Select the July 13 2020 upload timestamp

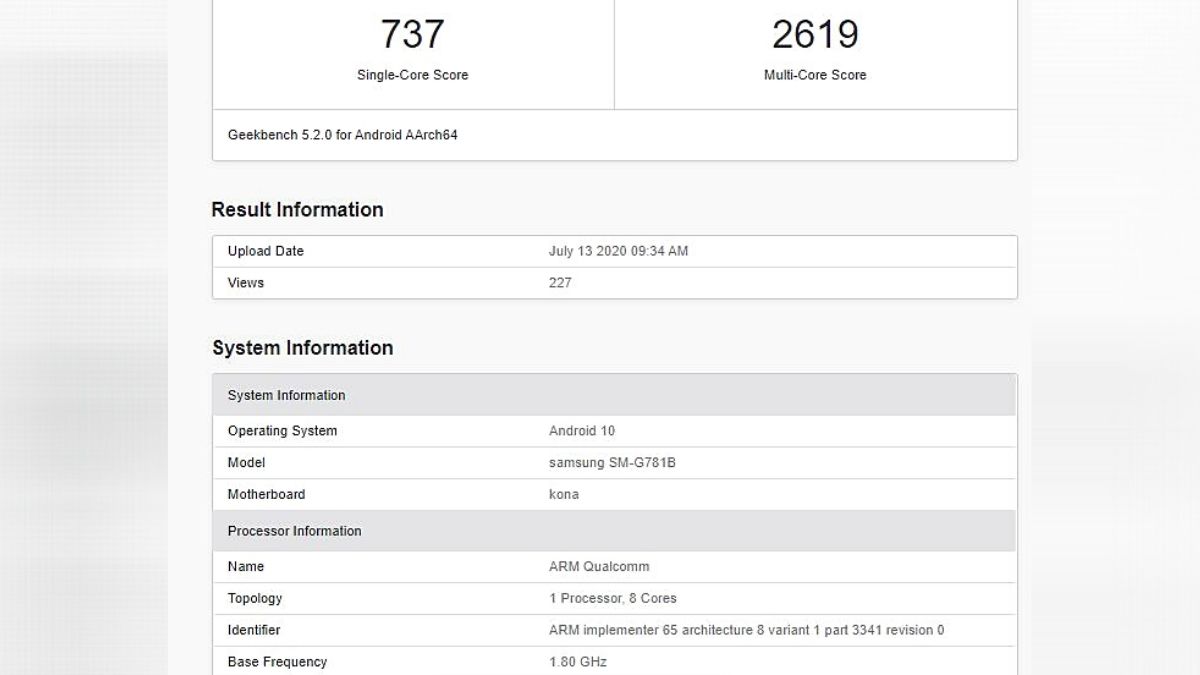tap(618, 251)
